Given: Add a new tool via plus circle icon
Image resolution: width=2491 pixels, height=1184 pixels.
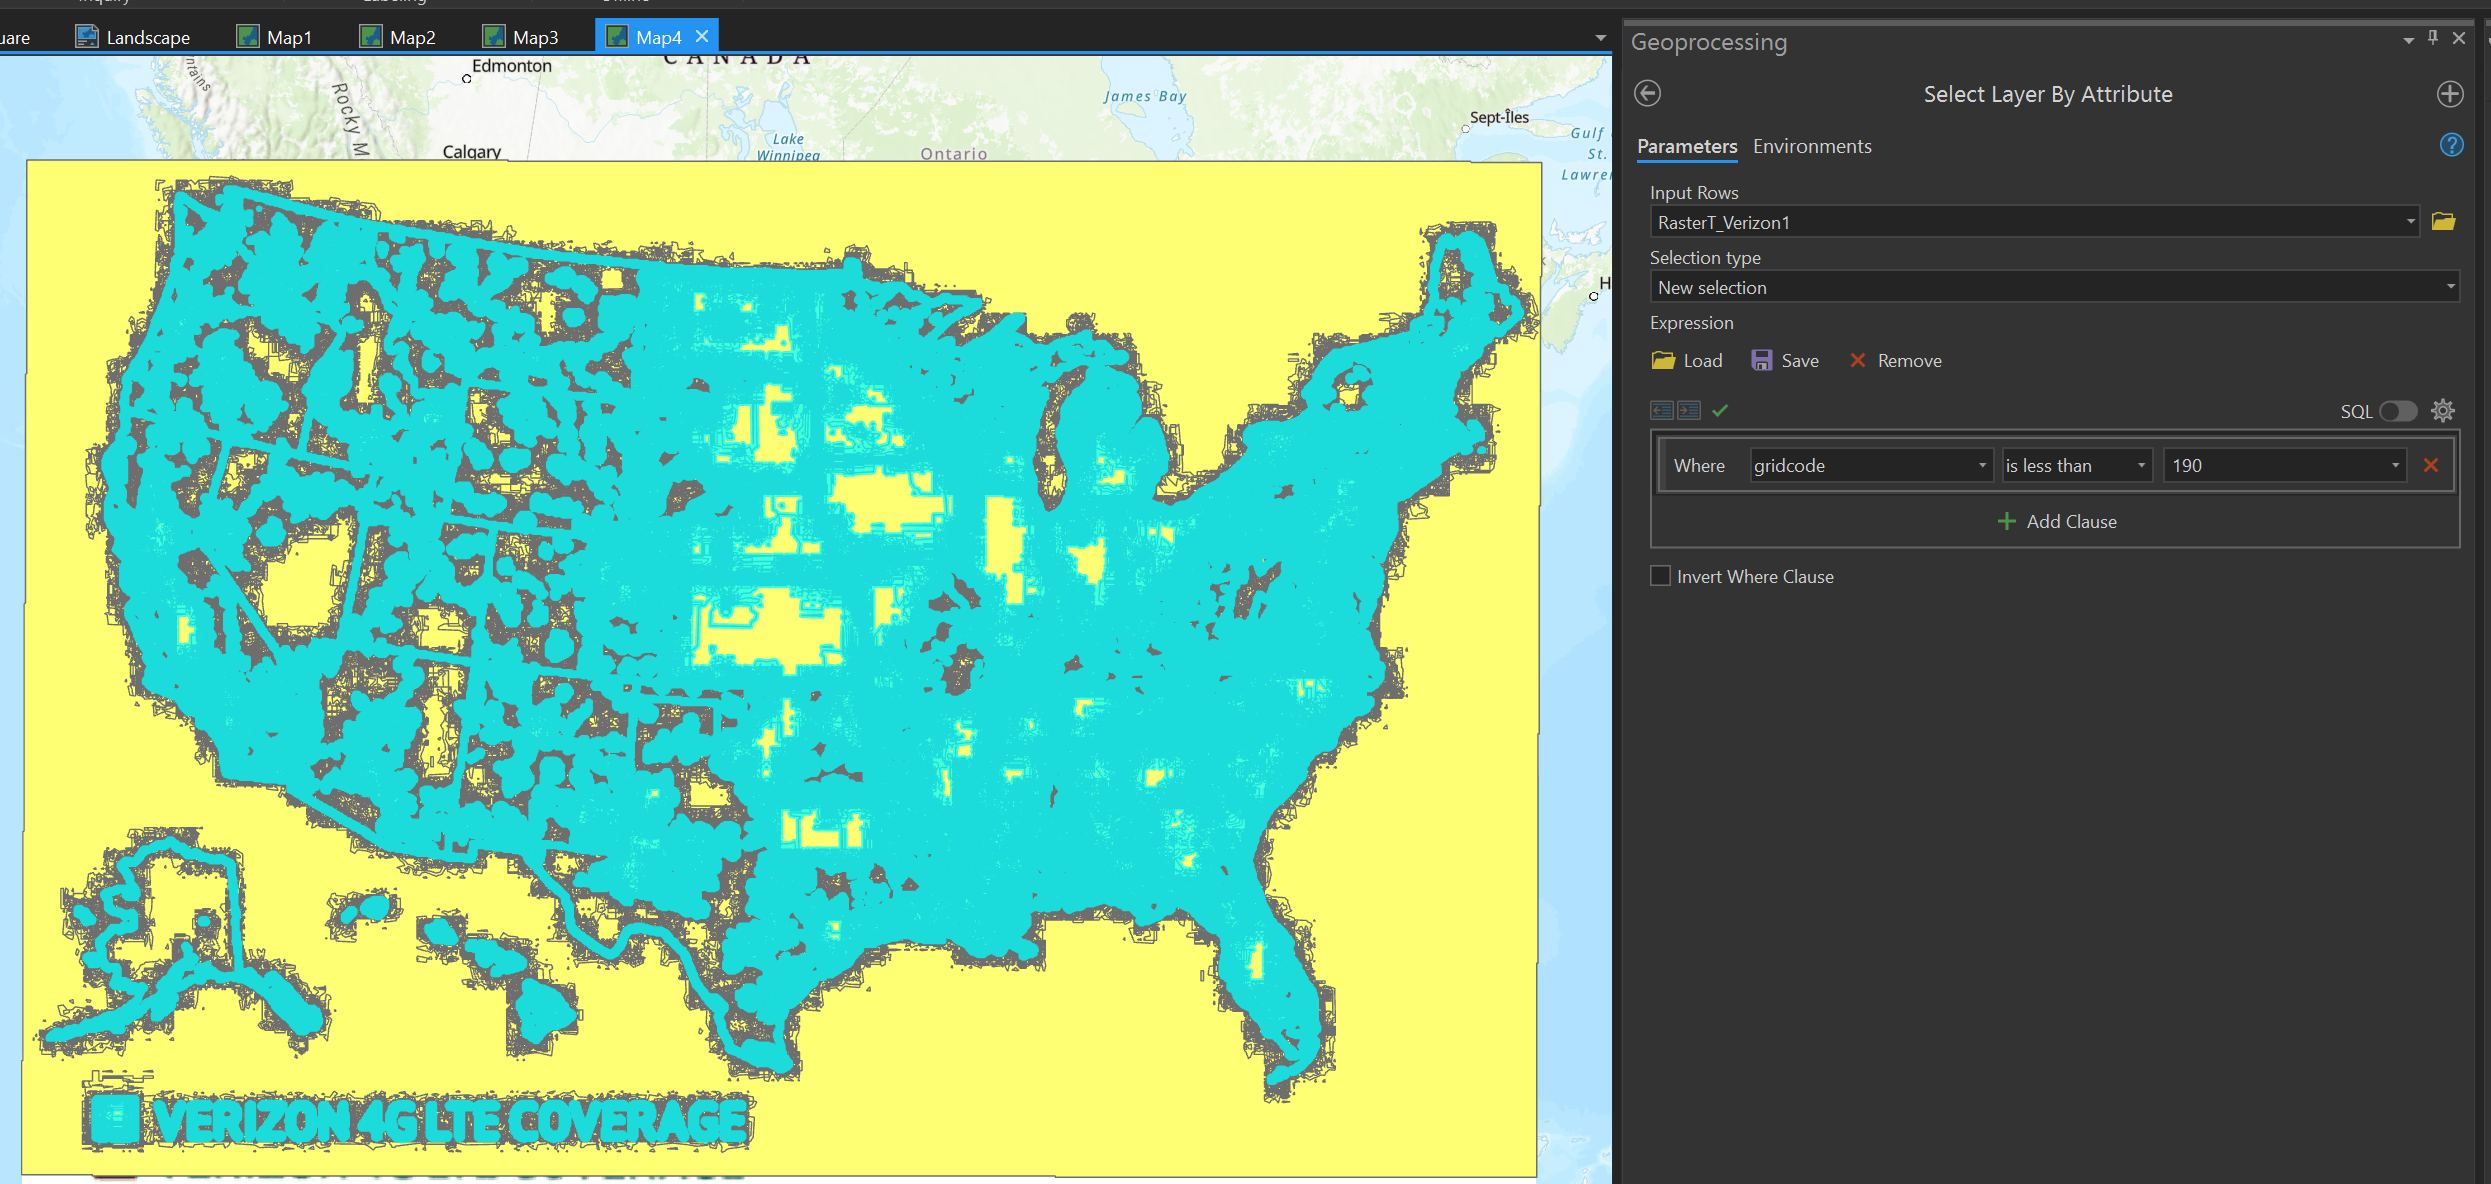Looking at the screenshot, I should (2450, 94).
